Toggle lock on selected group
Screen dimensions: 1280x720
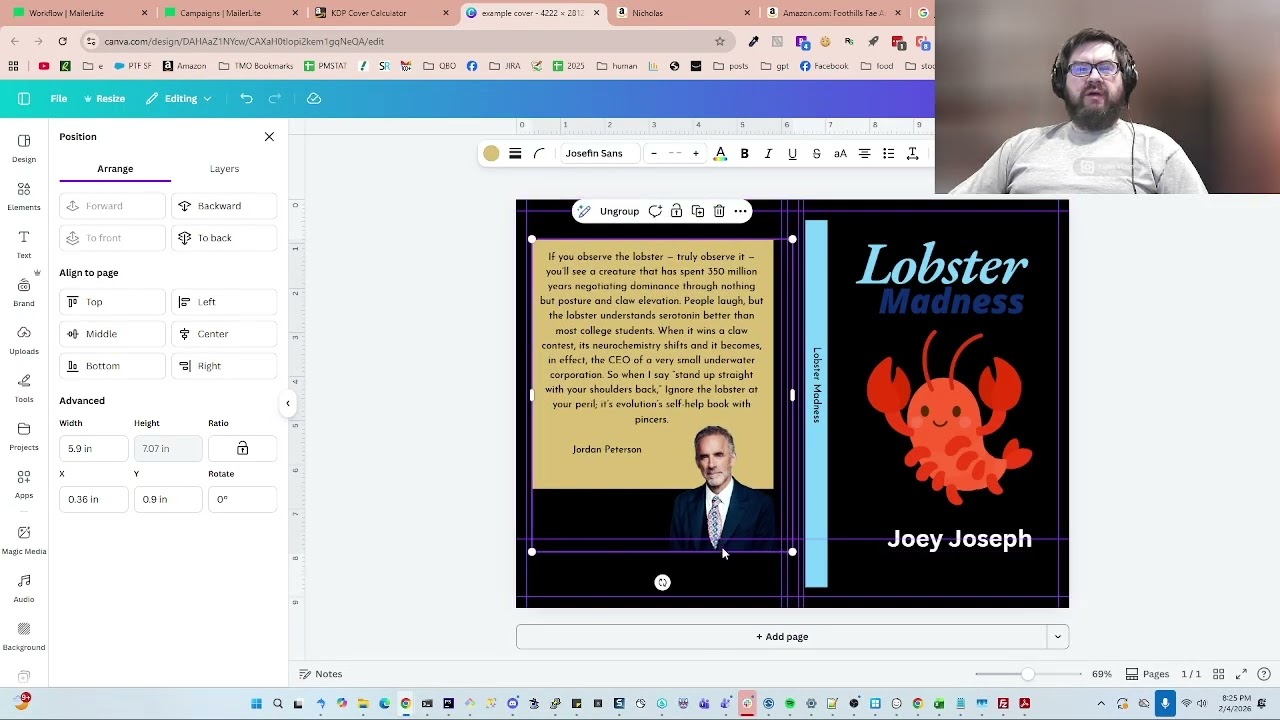point(676,211)
